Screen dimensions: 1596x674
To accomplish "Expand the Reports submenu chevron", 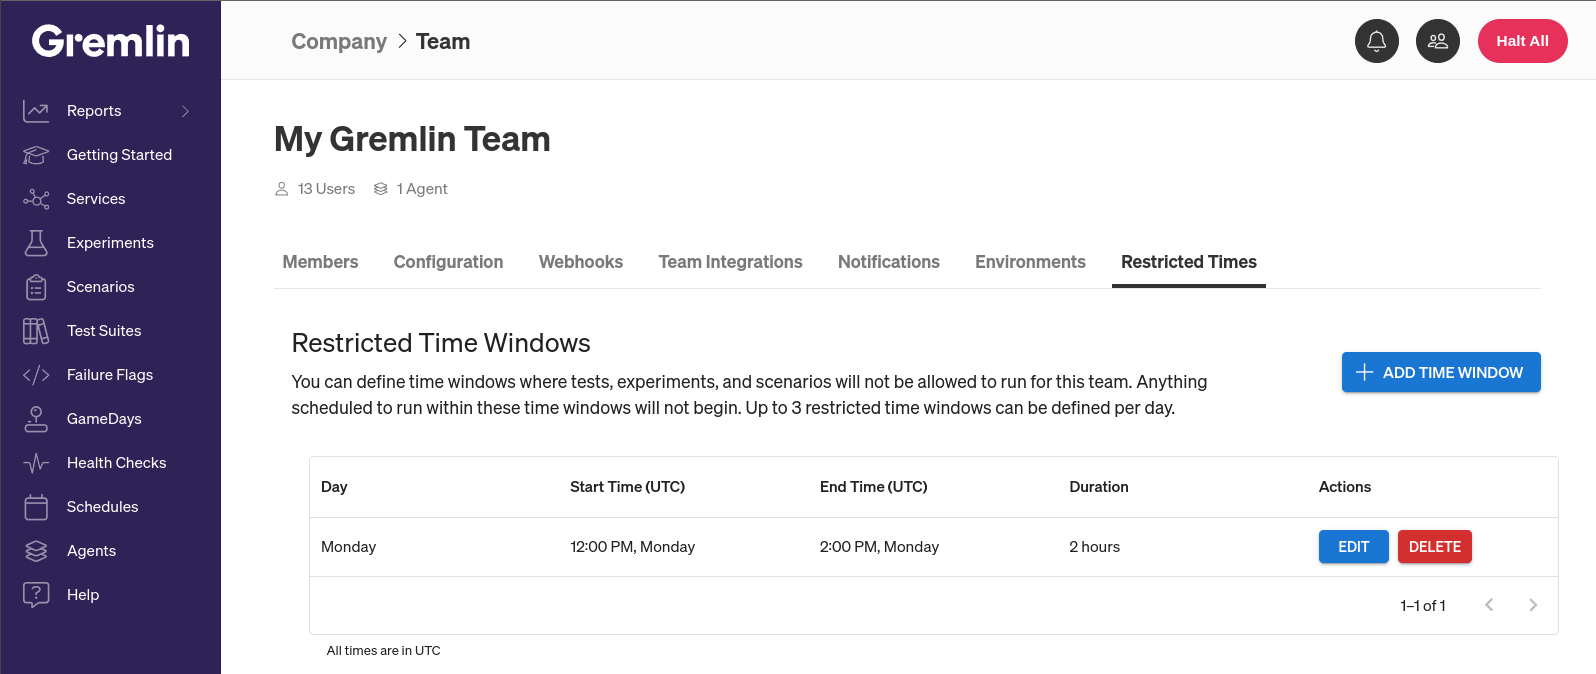I will pos(185,111).
